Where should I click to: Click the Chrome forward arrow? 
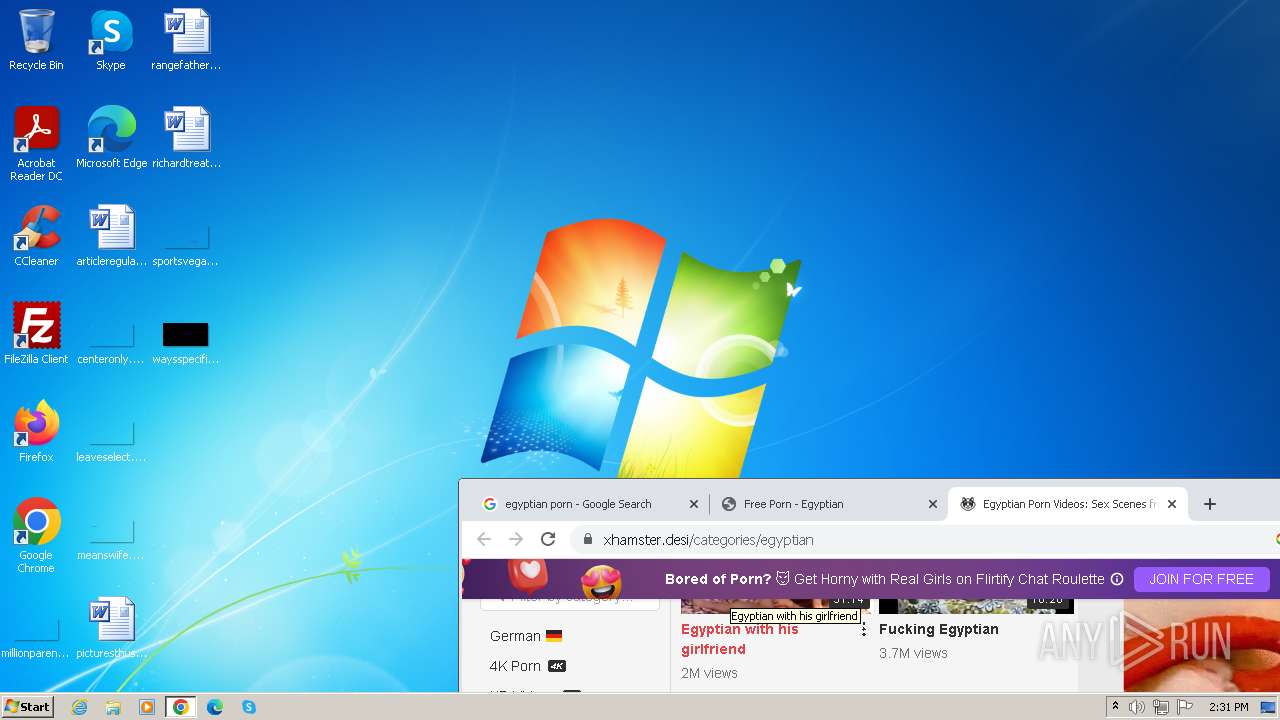click(516, 539)
